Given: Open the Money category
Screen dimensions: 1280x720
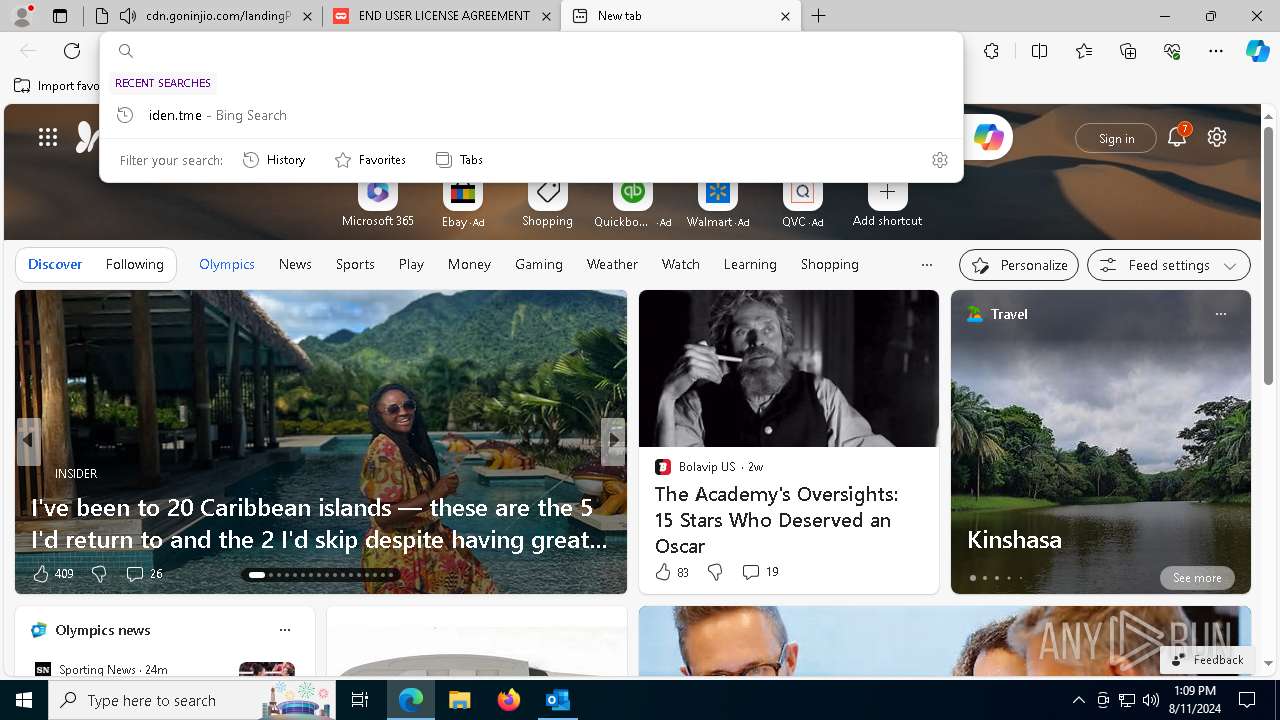Looking at the screenshot, I should pyautogui.click(x=469, y=265).
